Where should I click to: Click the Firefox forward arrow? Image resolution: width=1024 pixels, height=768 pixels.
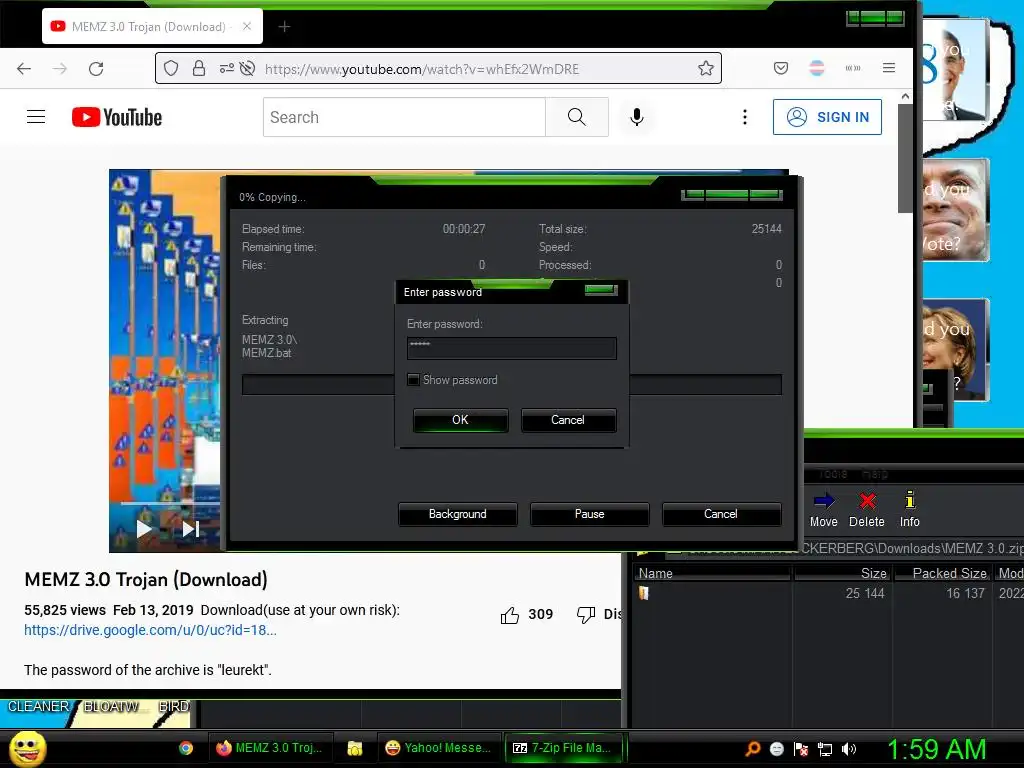[x=59, y=69]
